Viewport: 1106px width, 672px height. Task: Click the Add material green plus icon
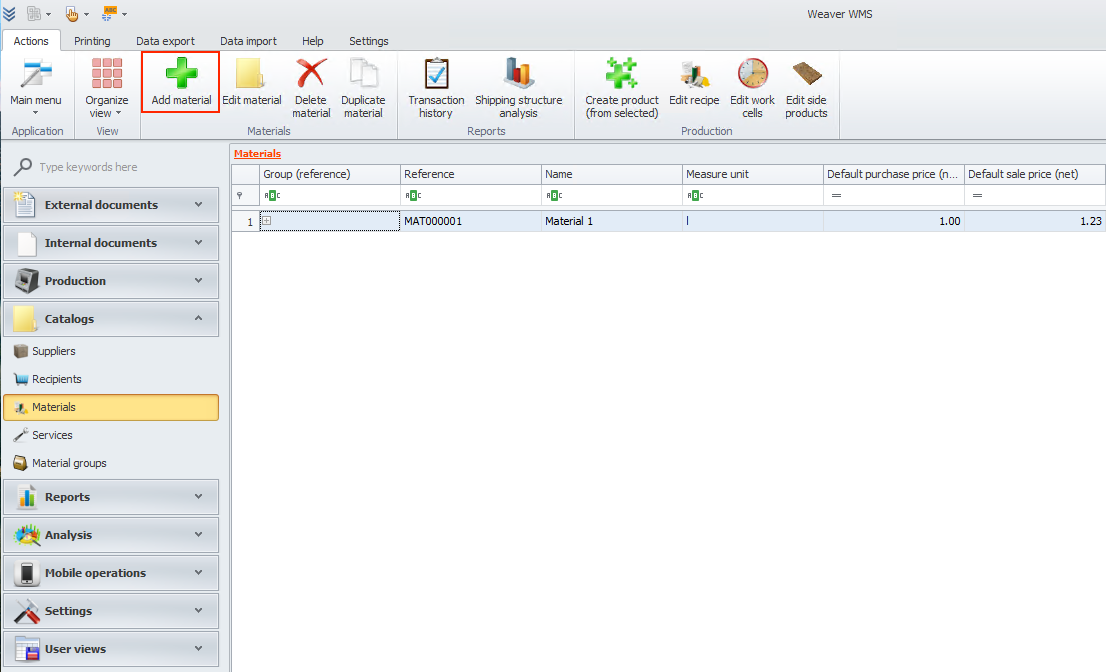tap(181, 73)
